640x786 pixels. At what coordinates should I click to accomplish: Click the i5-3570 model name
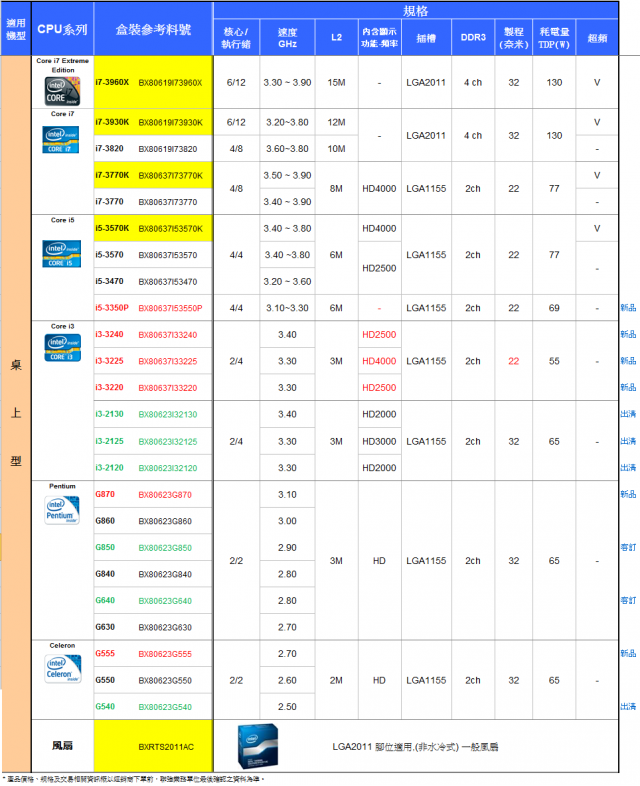(109, 255)
